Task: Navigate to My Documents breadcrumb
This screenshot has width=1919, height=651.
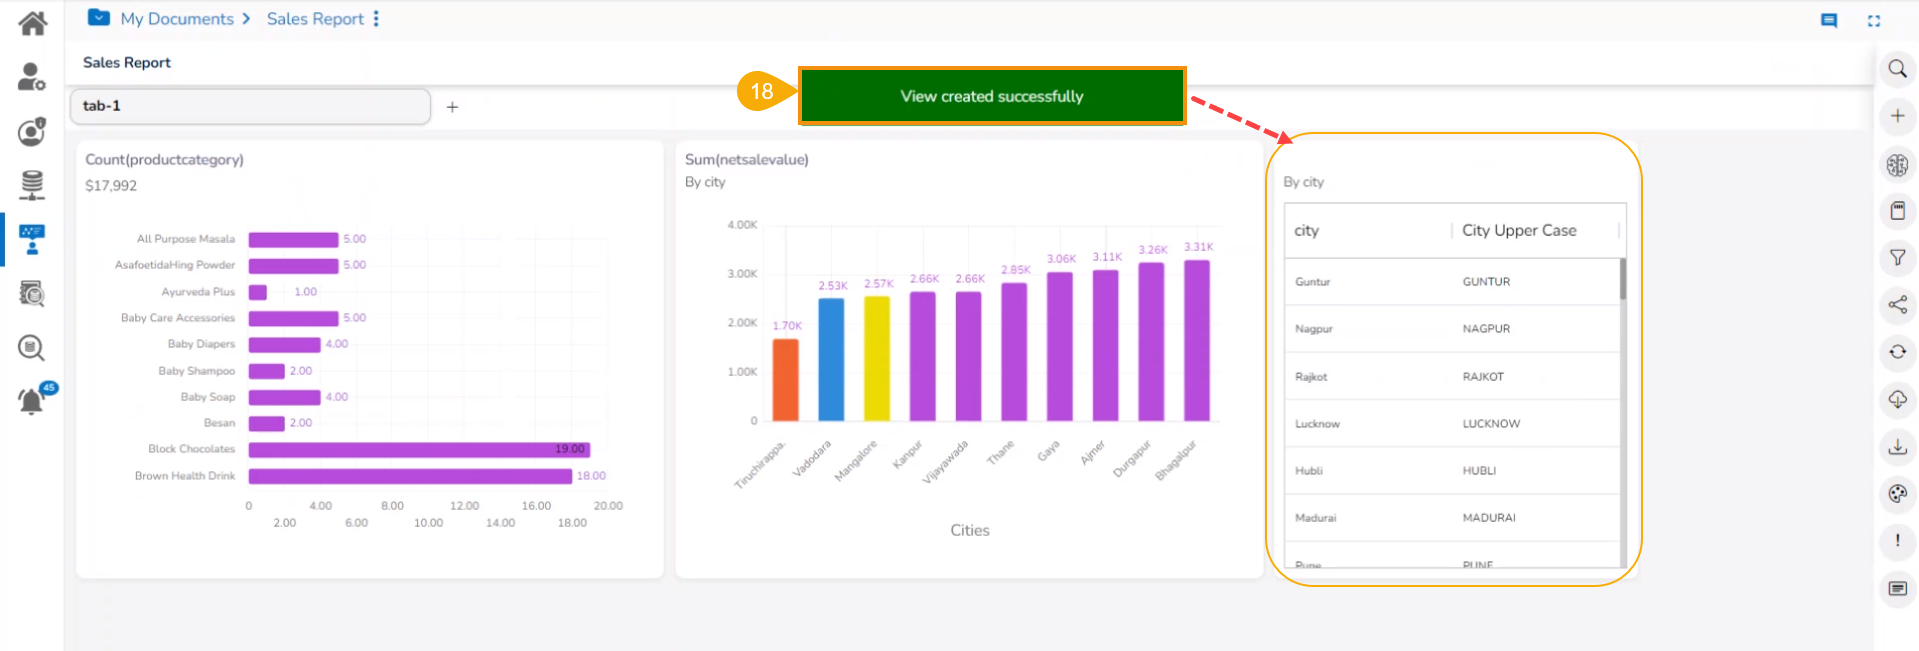Action: 177,18
